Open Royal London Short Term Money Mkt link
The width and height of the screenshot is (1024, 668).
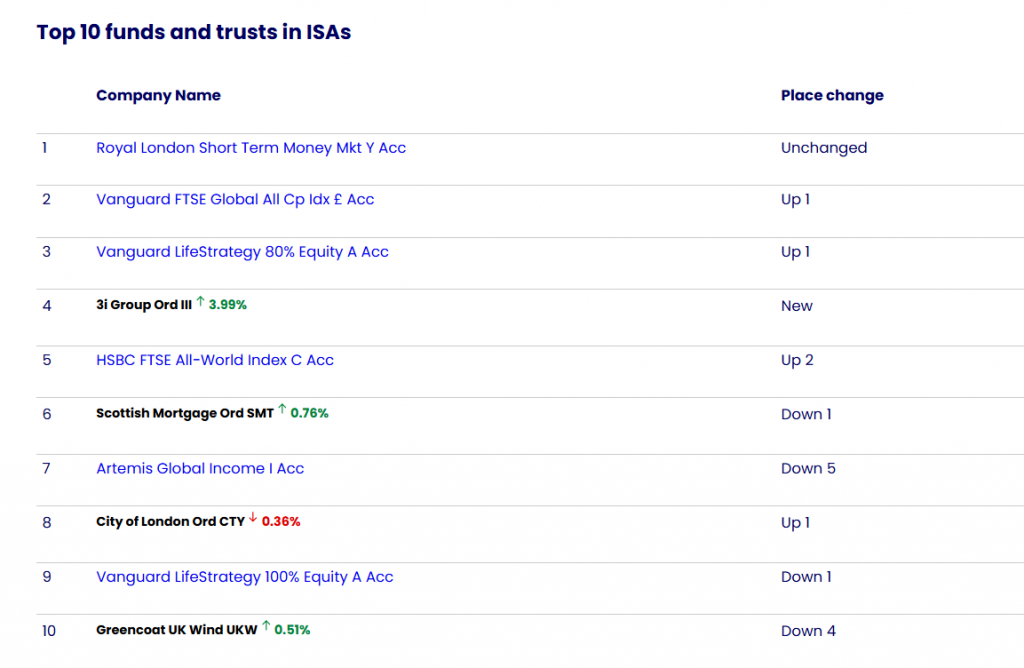[x=251, y=148]
